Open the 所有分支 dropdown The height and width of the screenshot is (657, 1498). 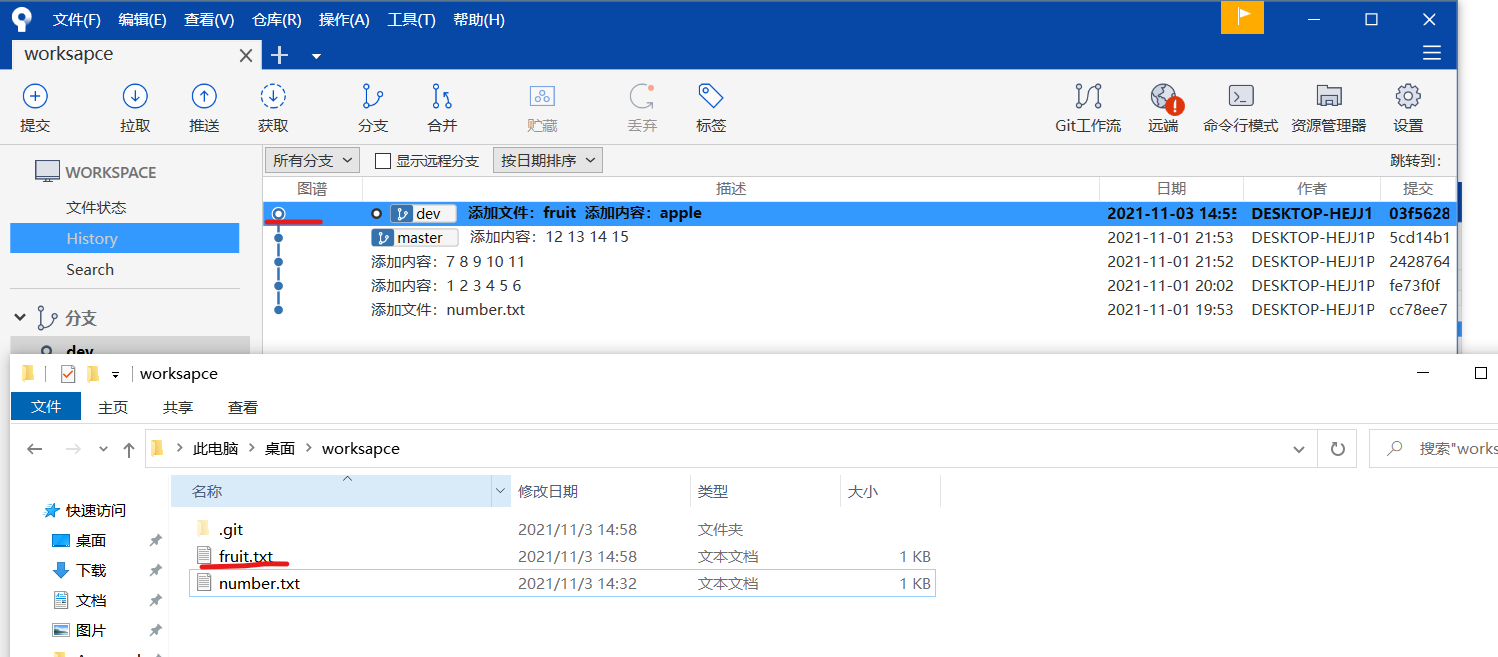(x=313, y=160)
